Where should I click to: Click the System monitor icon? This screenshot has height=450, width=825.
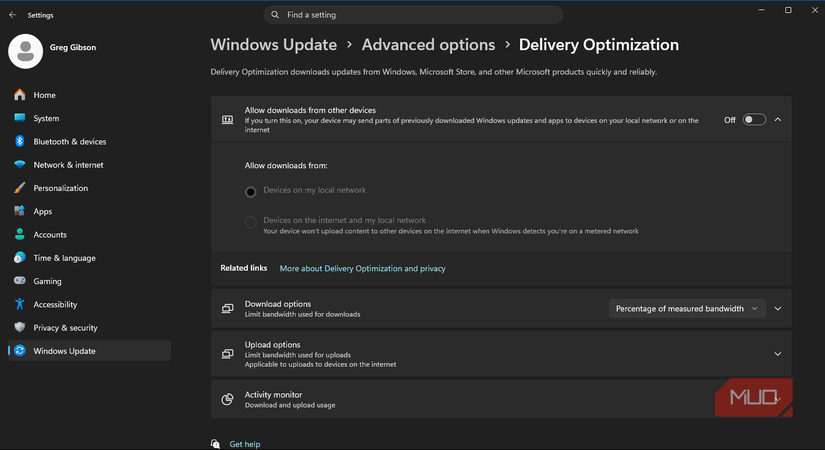point(19,118)
